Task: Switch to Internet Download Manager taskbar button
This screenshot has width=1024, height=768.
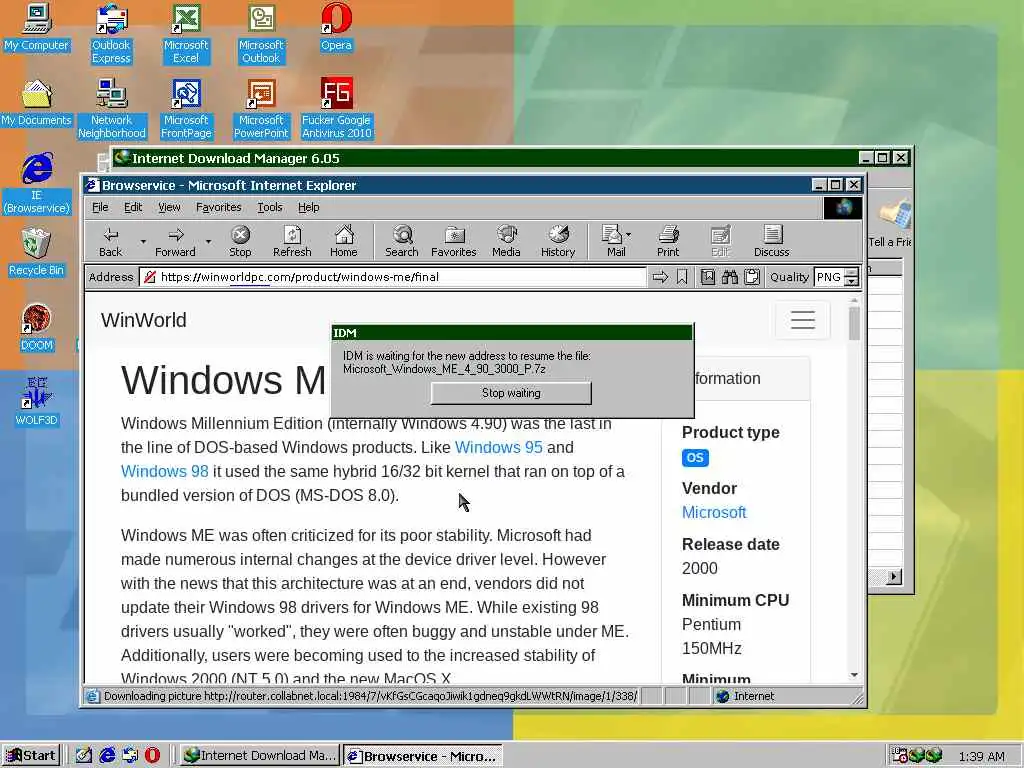Action: point(259,755)
